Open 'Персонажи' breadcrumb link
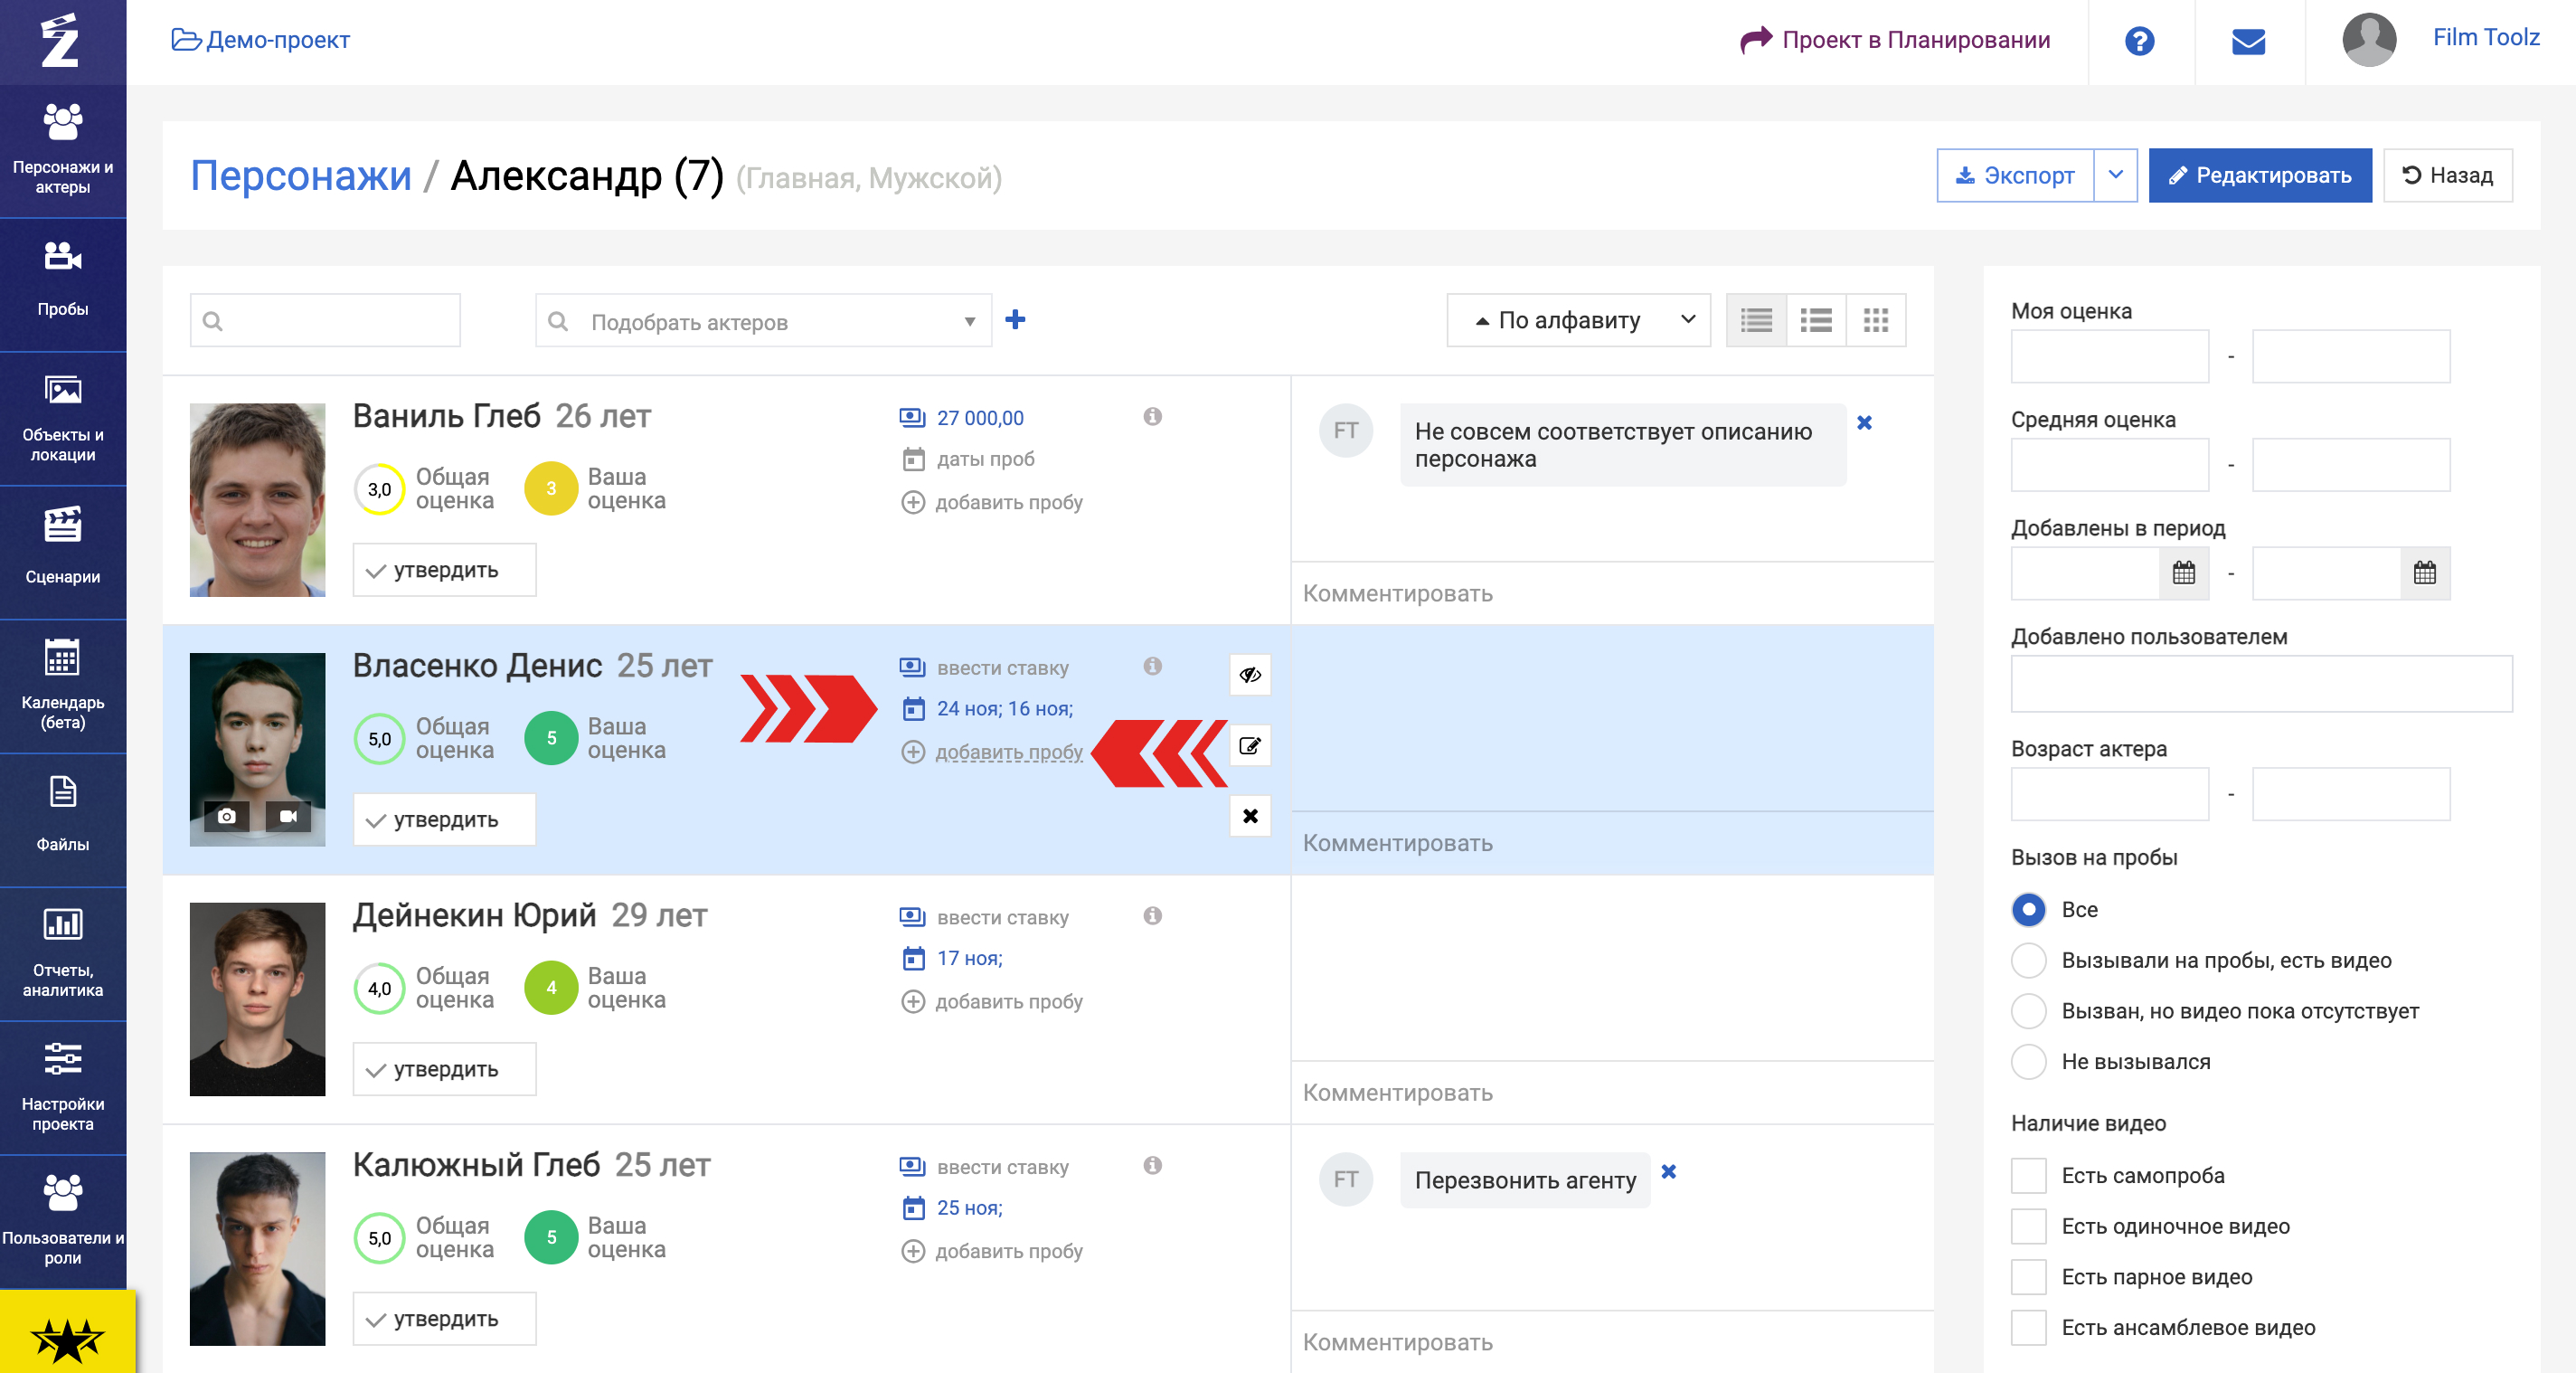The width and height of the screenshot is (2576, 1373). tap(301, 176)
